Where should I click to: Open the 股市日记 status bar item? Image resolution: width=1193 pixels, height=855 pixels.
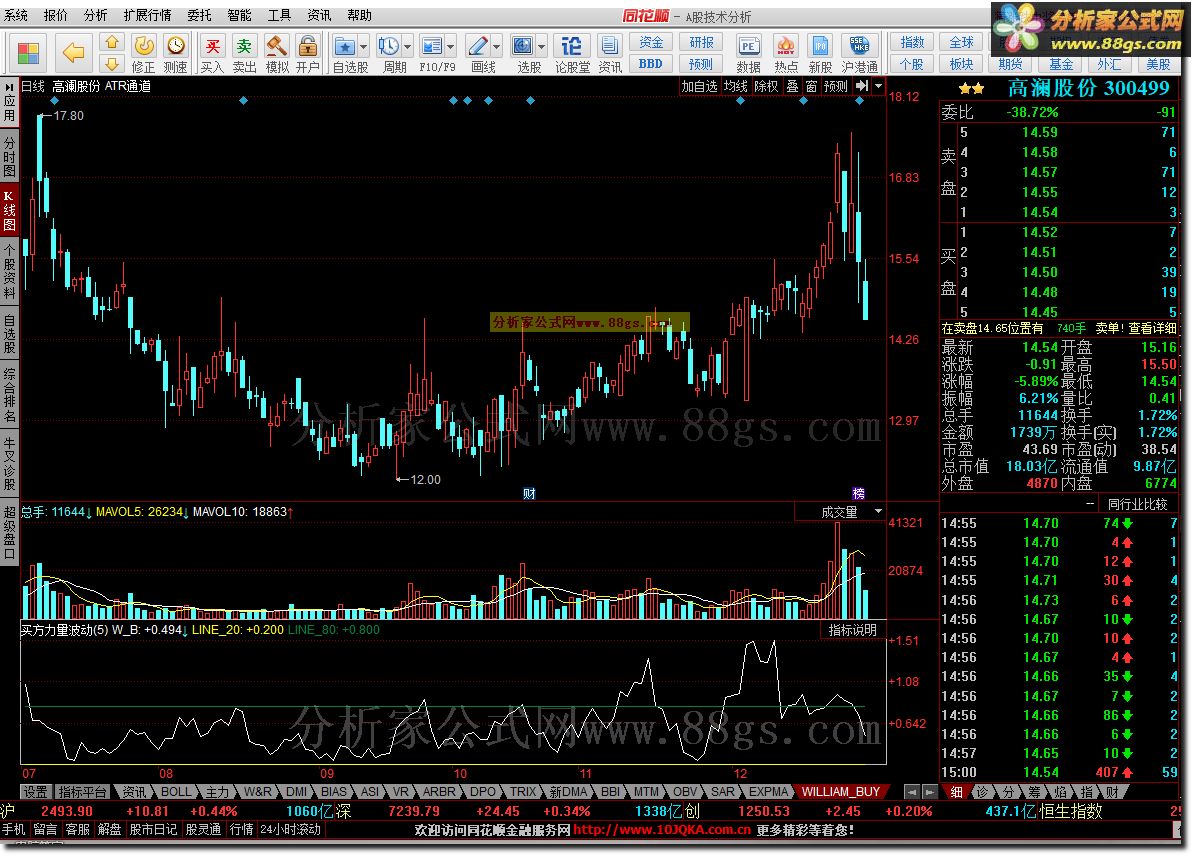click(153, 829)
